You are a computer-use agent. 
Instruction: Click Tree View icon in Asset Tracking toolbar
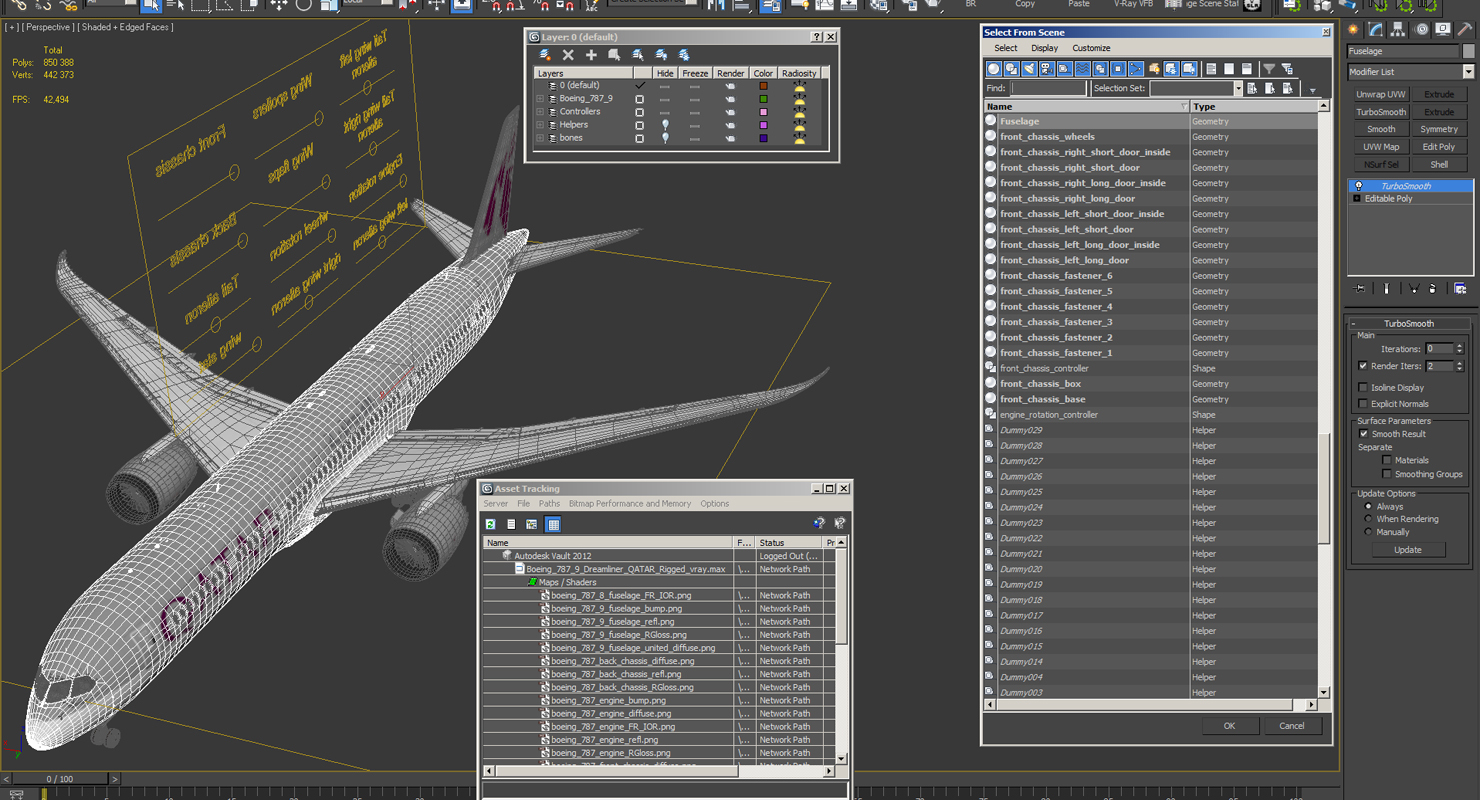pyautogui.click(x=532, y=524)
